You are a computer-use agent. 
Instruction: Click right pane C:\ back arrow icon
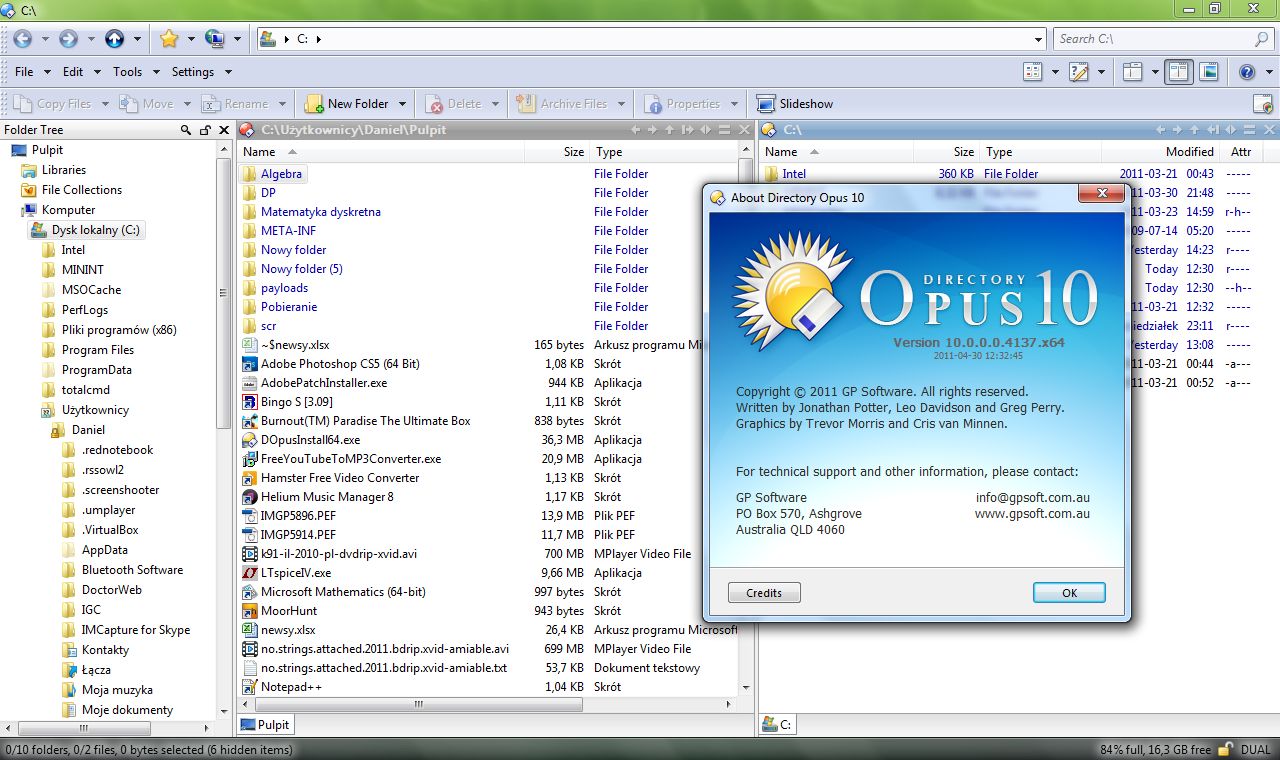pyautogui.click(x=1160, y=130)
